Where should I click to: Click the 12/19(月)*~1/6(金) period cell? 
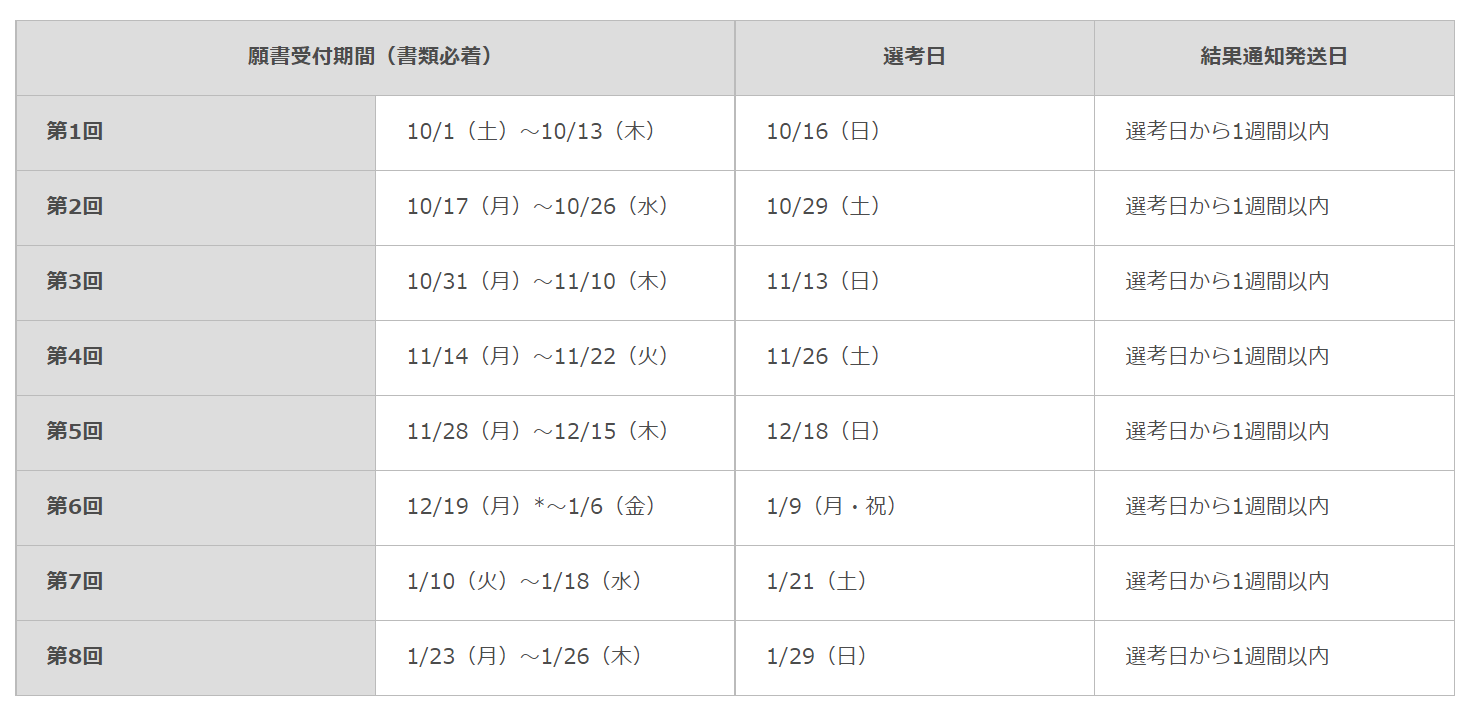tap(555, 508)
